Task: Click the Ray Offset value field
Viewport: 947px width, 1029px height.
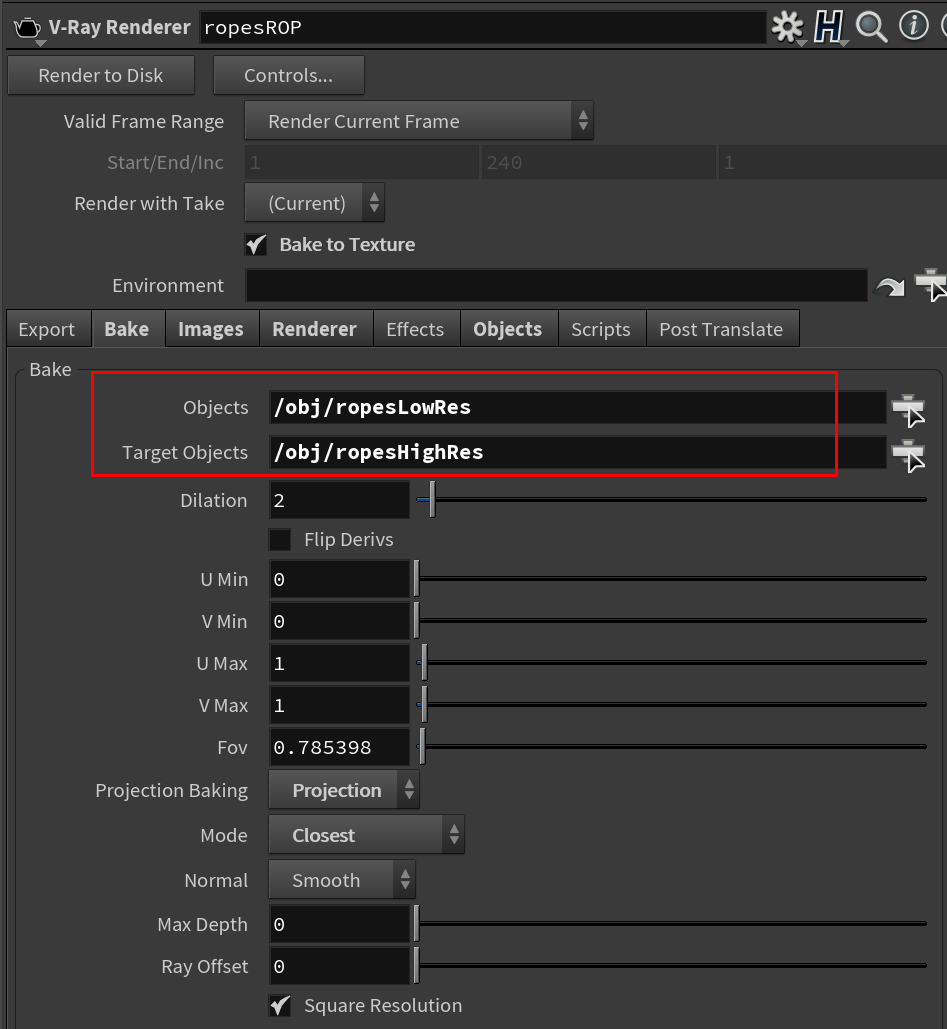Action: tap(339, 966)
